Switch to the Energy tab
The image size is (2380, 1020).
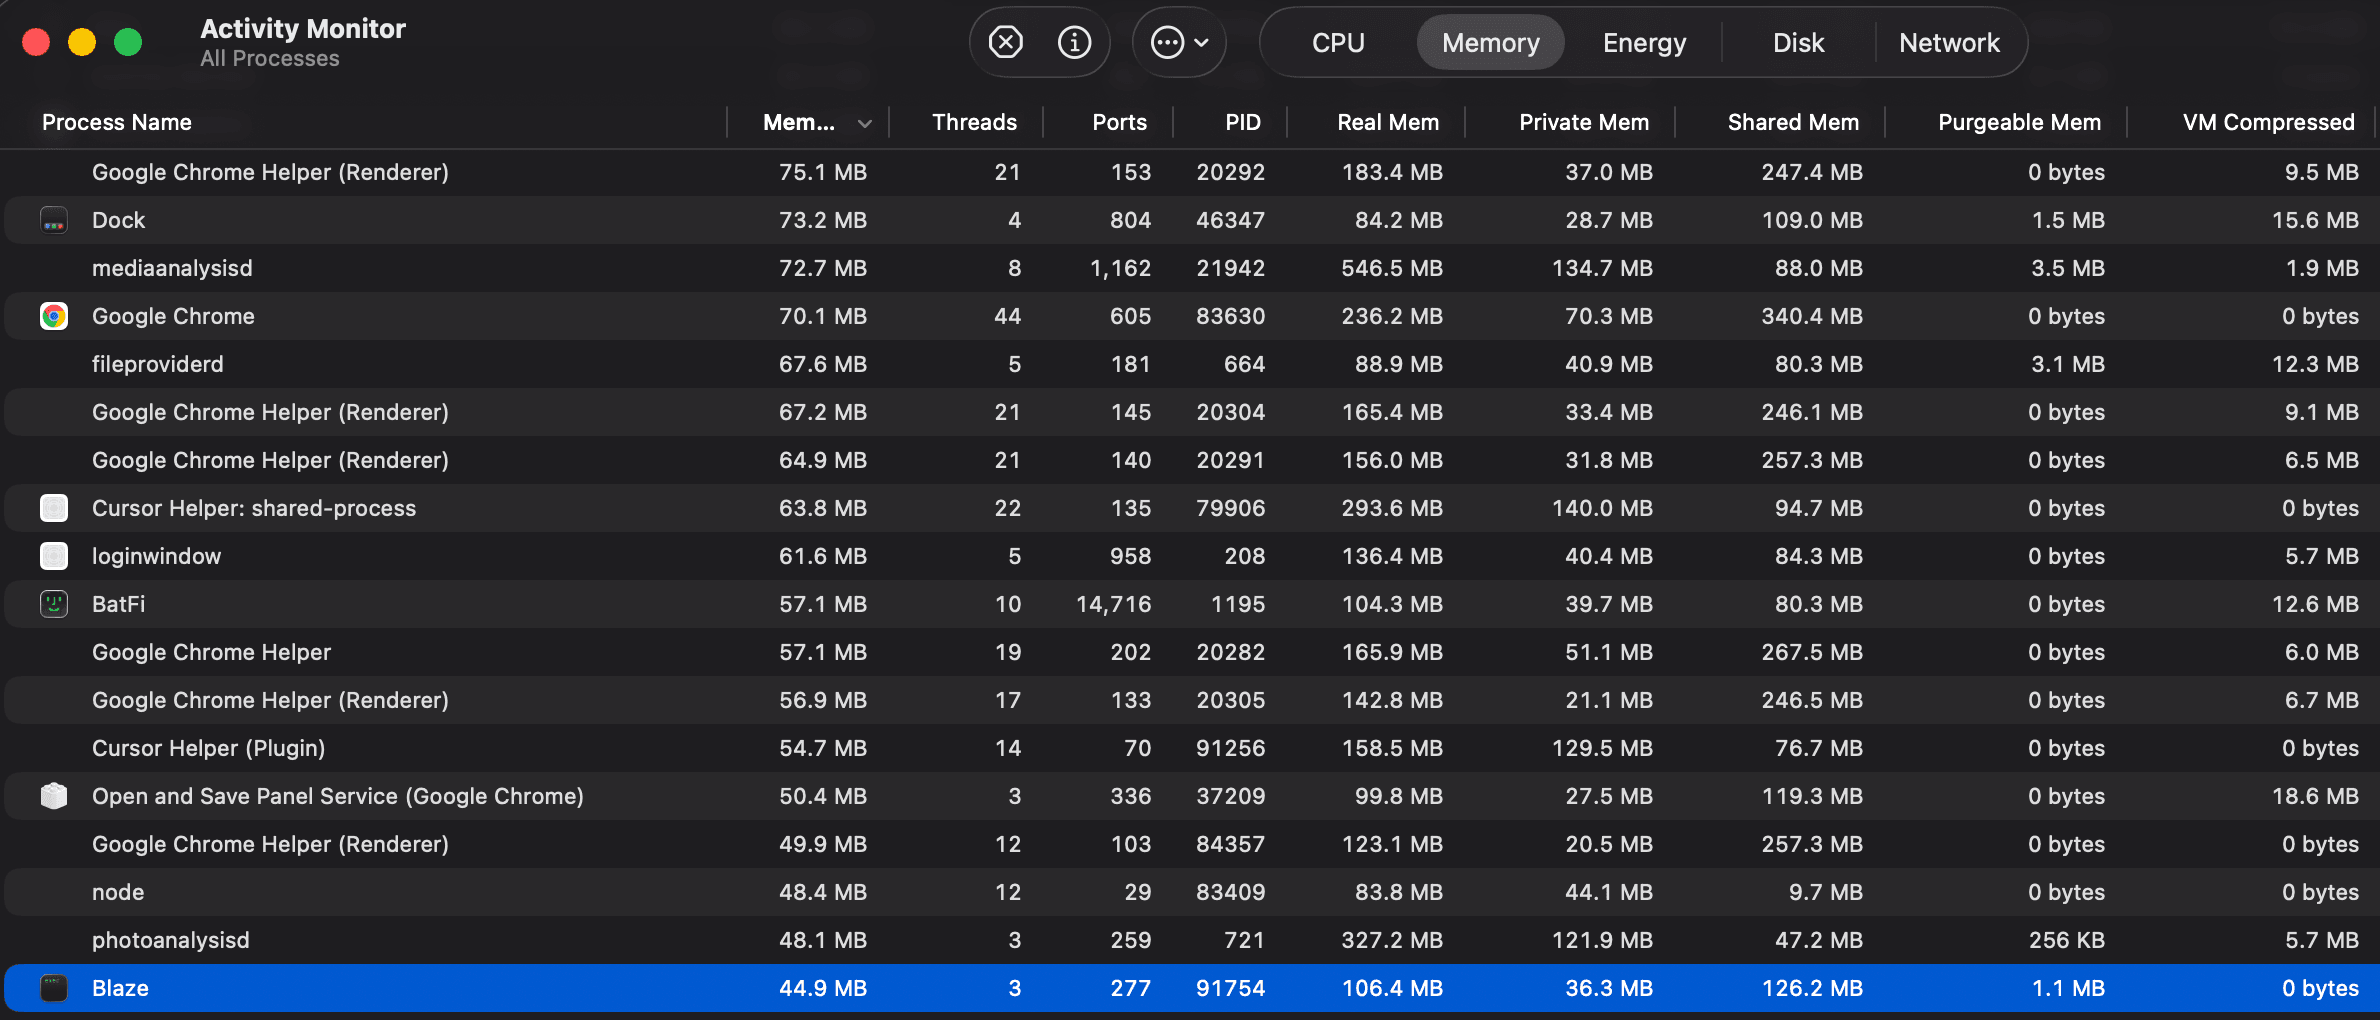coord(1643,42)
